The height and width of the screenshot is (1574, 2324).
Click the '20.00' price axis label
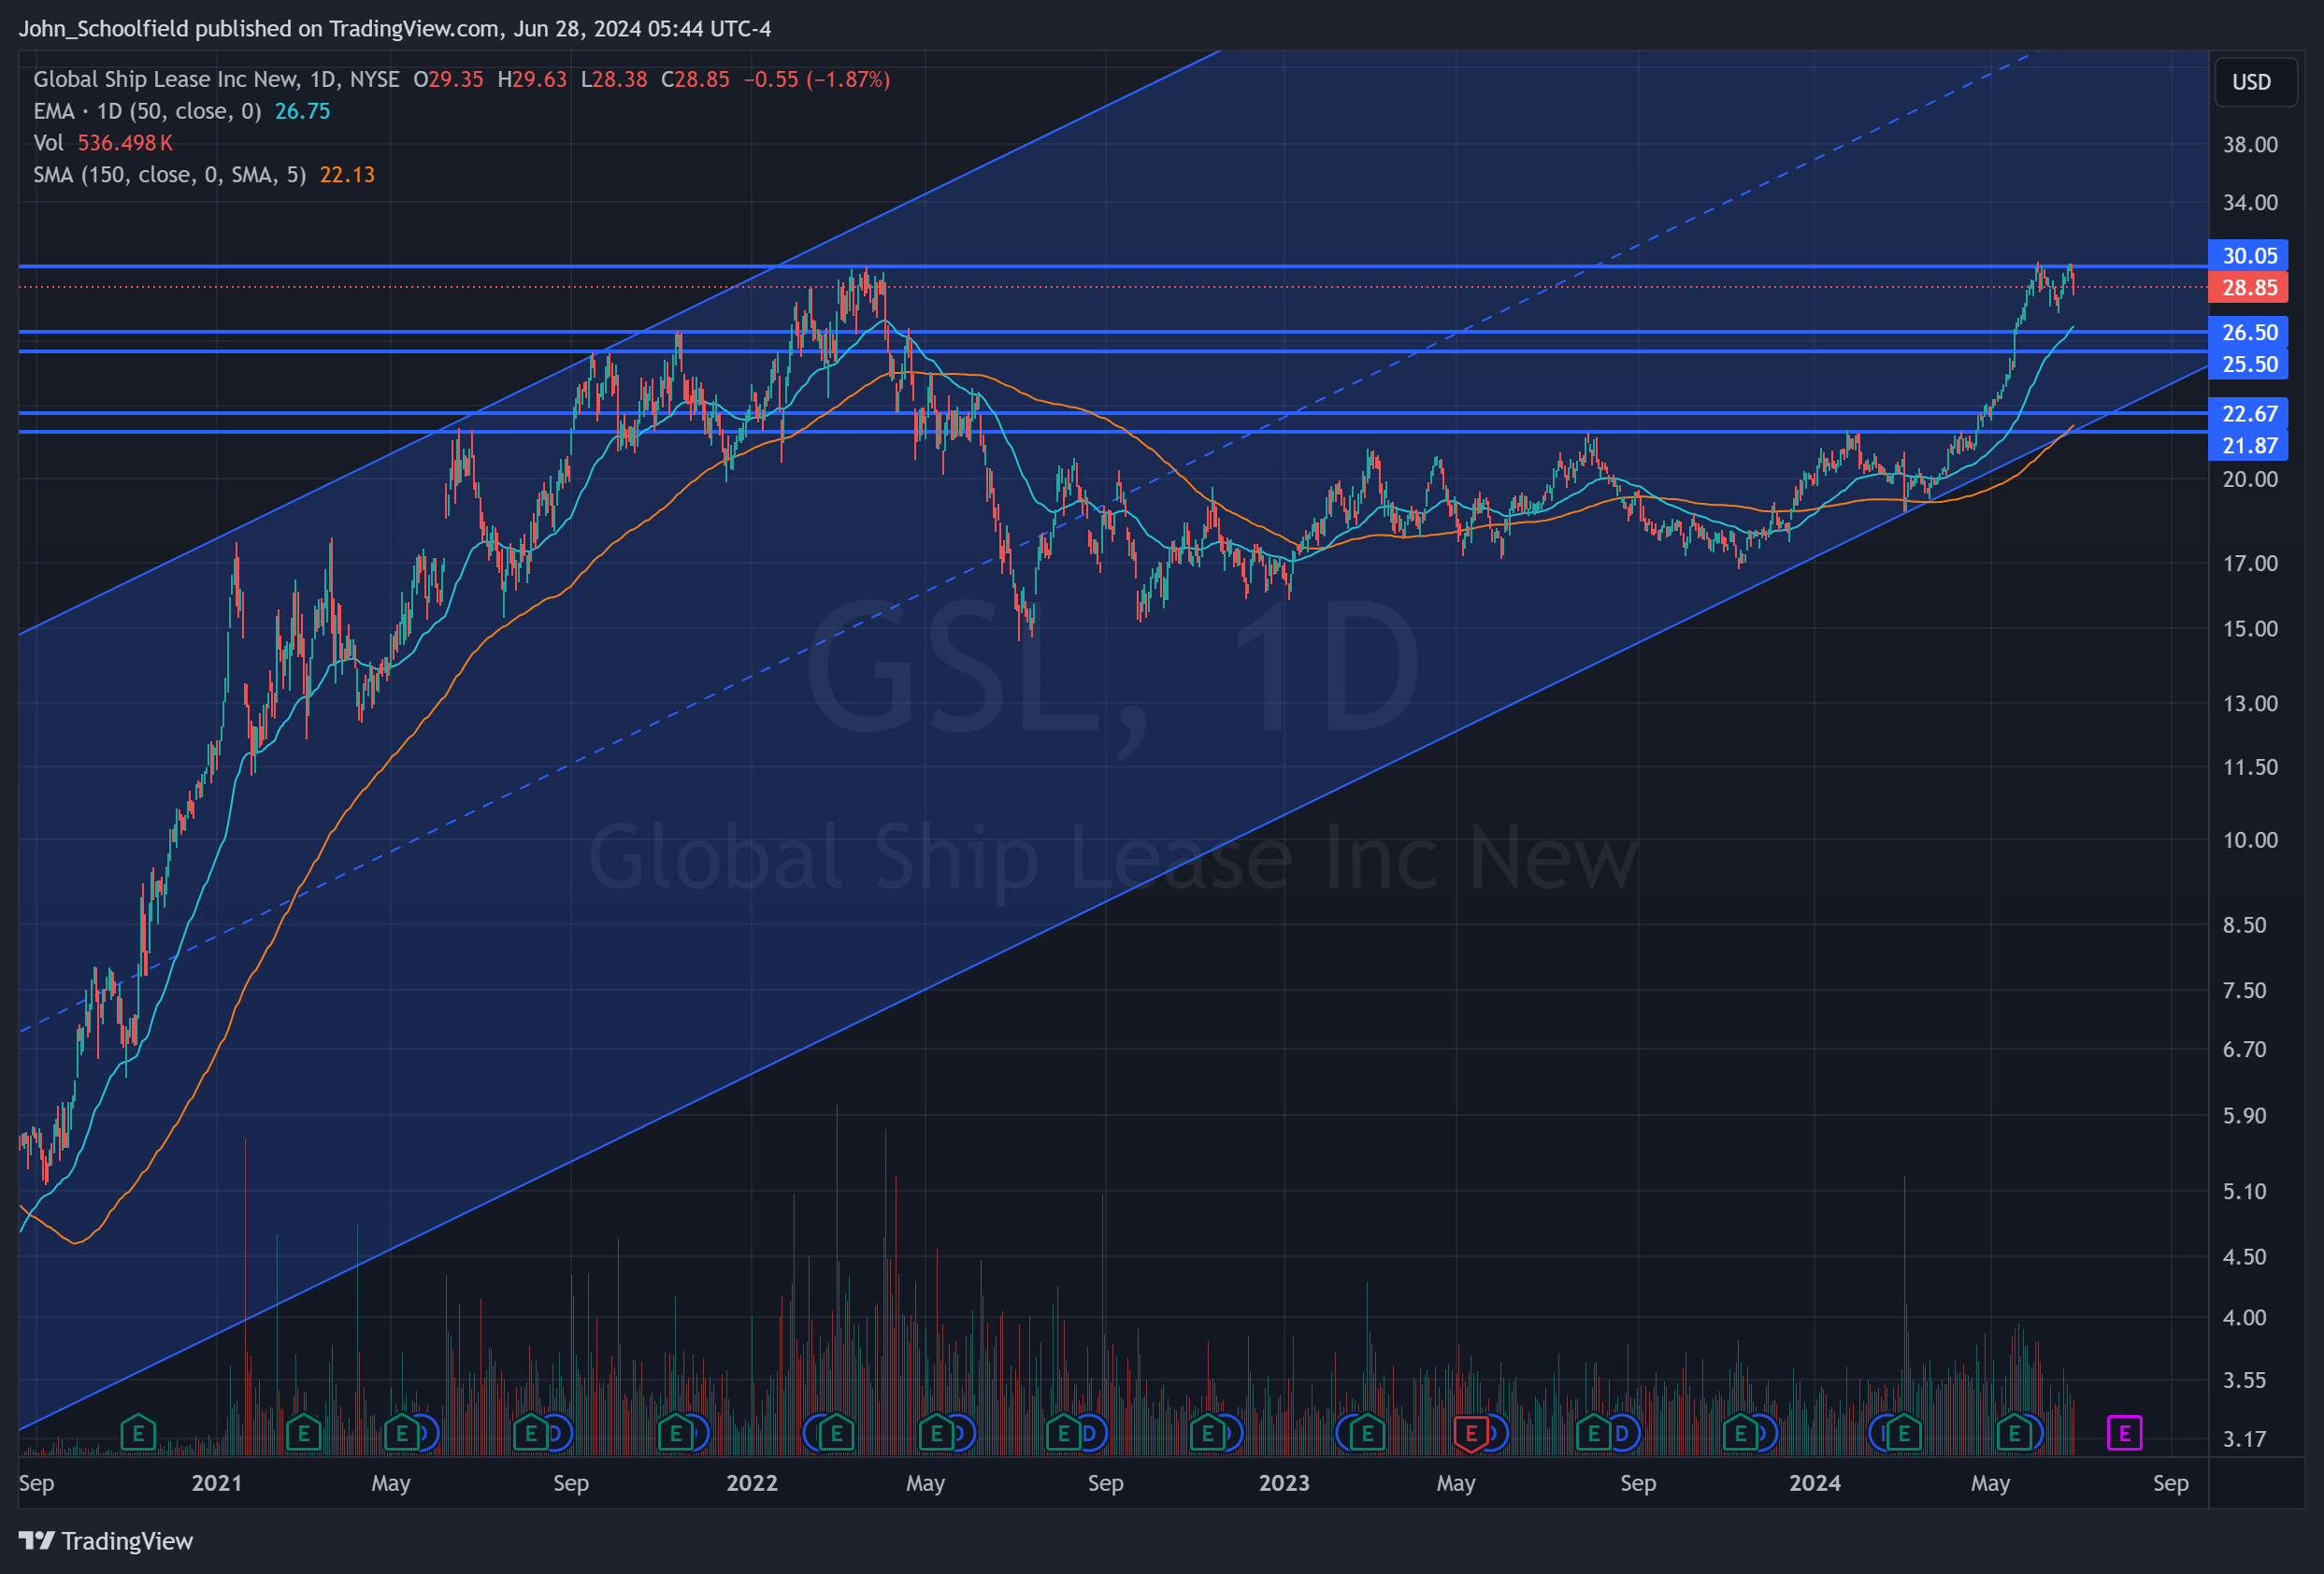(2250, 479)
